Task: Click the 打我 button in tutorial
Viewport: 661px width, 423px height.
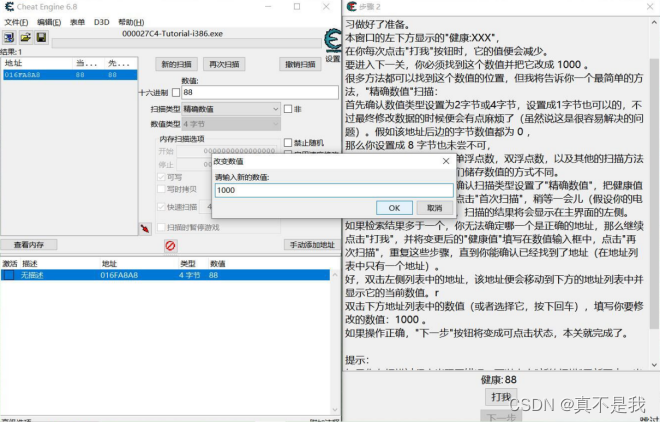Action: [x=501, y=397]
